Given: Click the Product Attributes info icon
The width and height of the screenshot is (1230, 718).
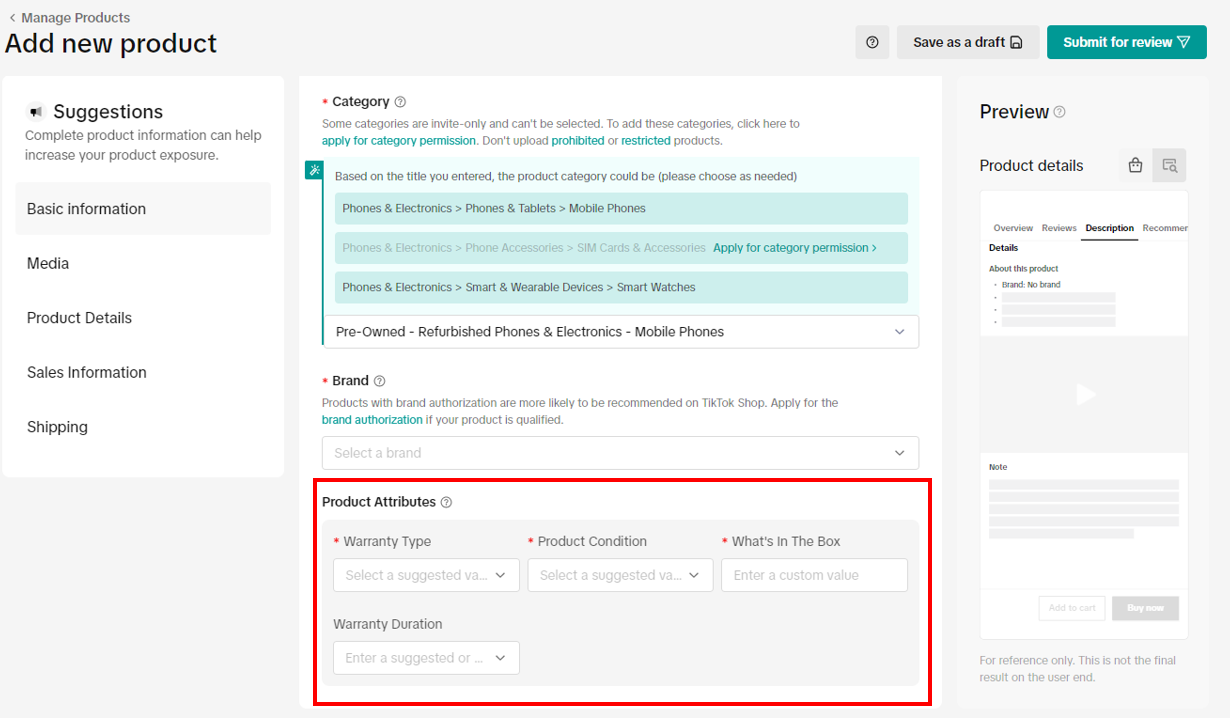Looking at the screenshot, I should (446, 502).
